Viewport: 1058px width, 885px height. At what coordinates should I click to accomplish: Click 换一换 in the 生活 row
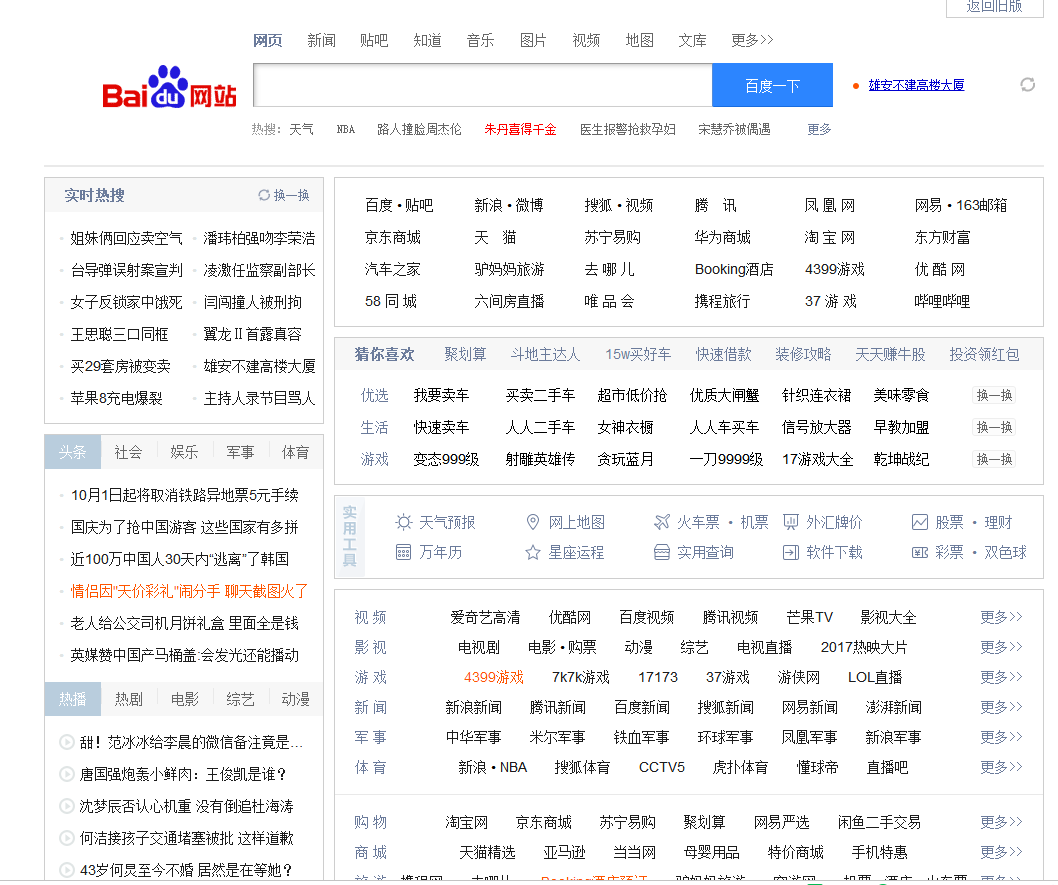(x=995, y=427)
